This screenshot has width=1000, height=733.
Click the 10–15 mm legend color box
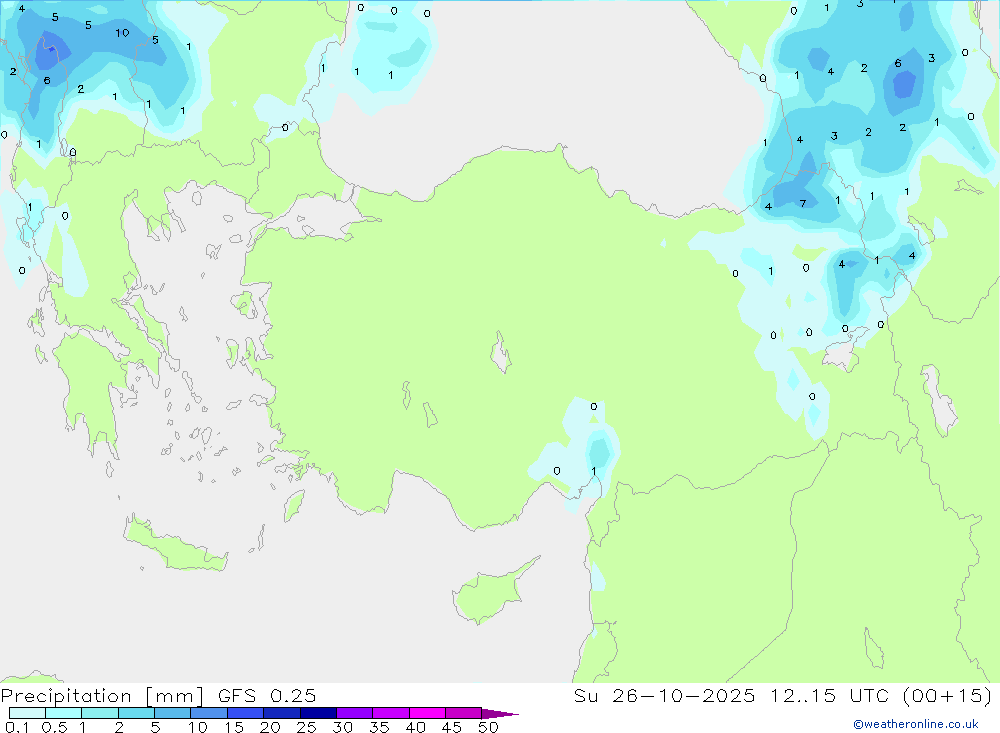coord(209,713)
